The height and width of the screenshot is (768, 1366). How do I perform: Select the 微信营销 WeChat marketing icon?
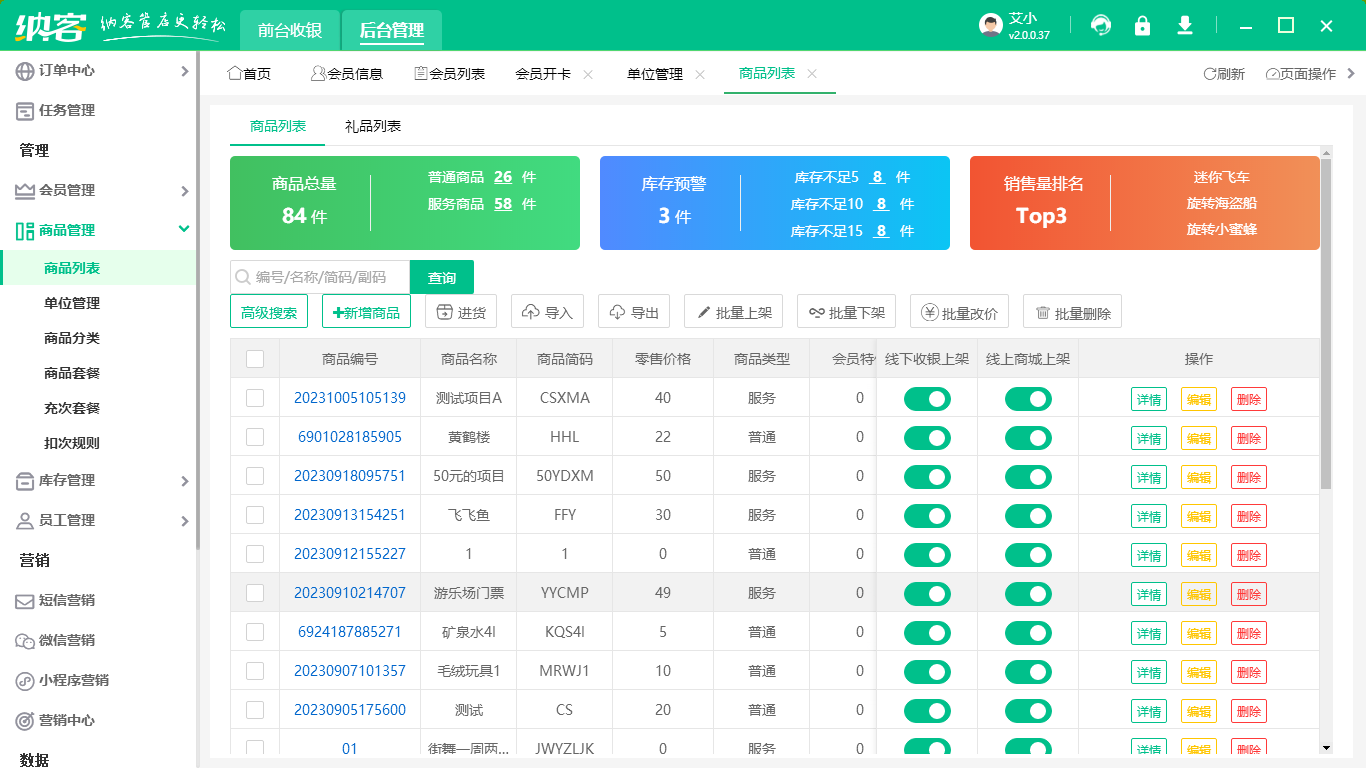(27, 641)
